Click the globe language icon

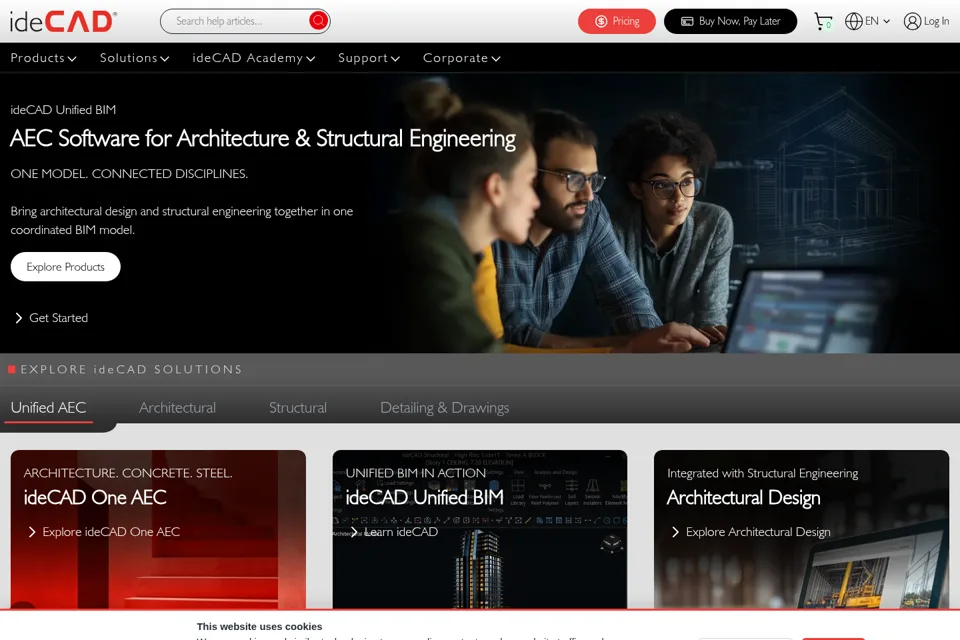853,21
